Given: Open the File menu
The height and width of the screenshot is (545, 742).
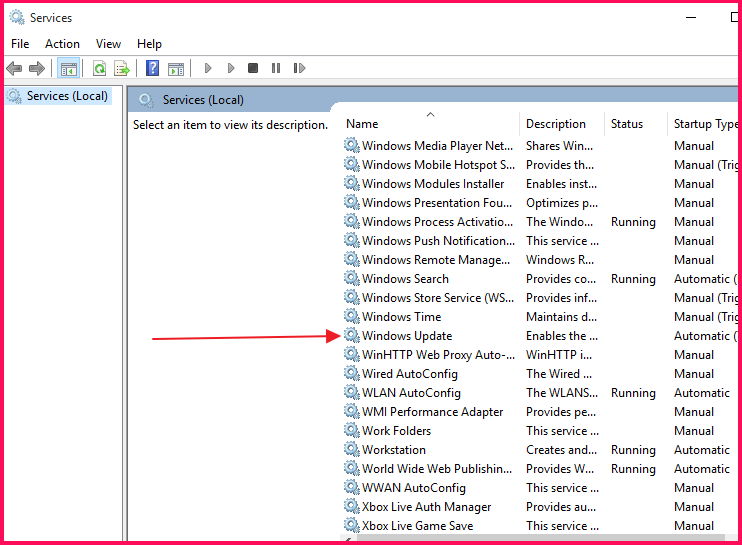Looking at the screenshot, I should click(20, 44).
